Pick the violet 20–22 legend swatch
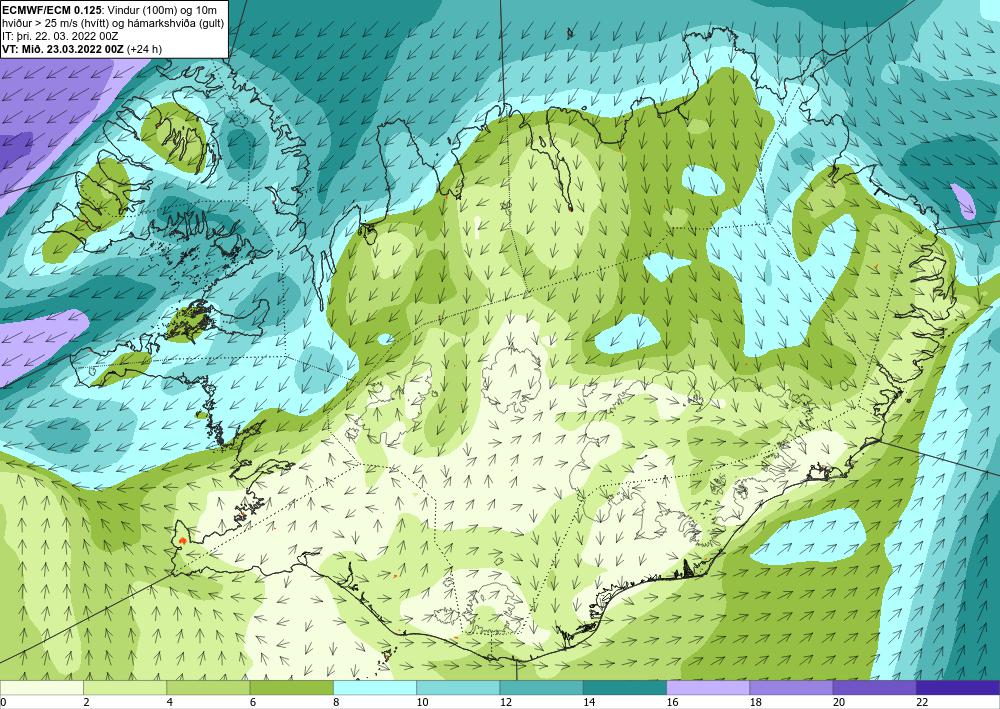This screenshot has height=709, width=1000. point(874,688)
